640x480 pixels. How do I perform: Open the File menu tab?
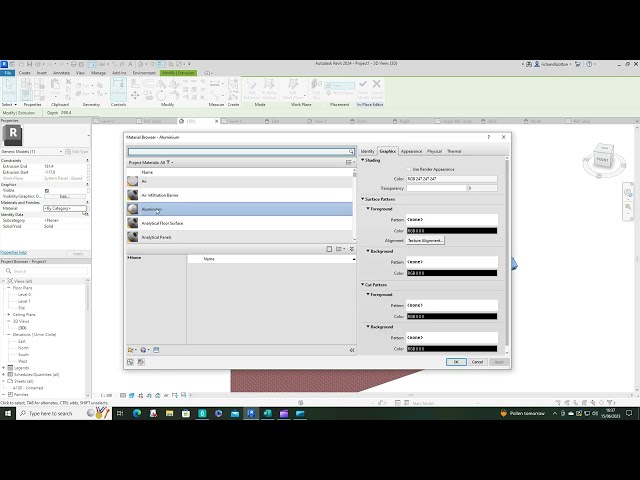(8, 73)
